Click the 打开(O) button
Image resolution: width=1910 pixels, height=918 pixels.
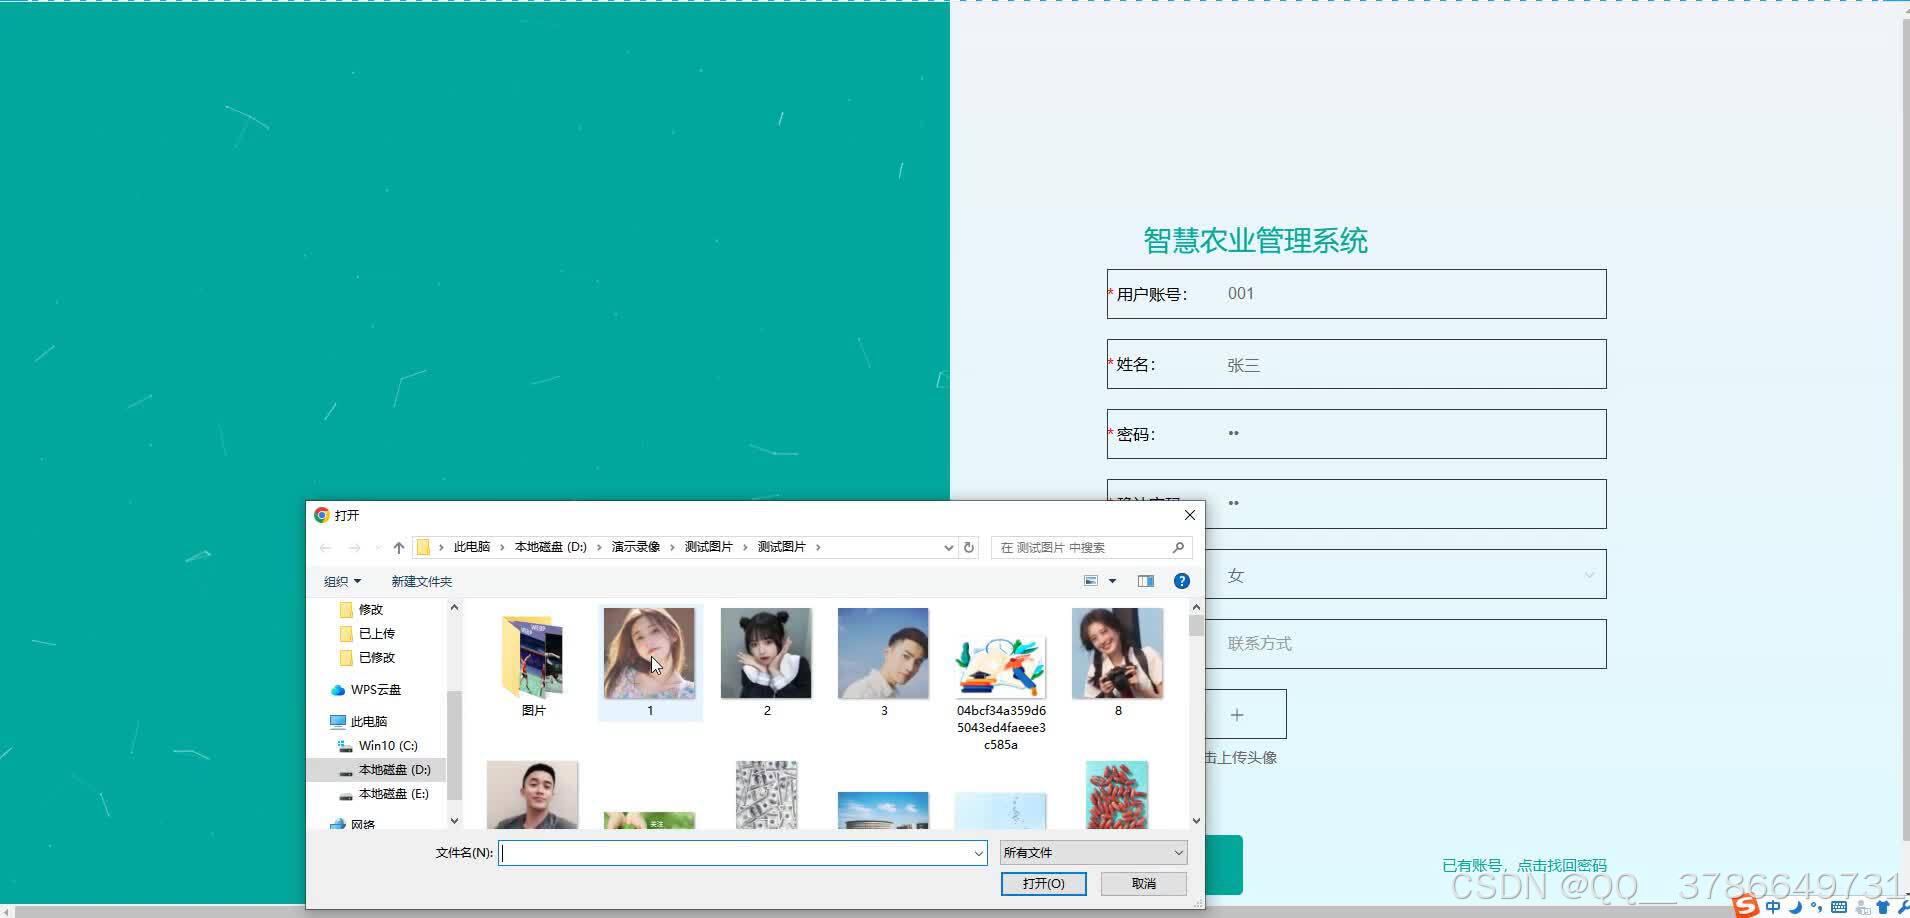pyautogui.click(x=1043, y=883)
